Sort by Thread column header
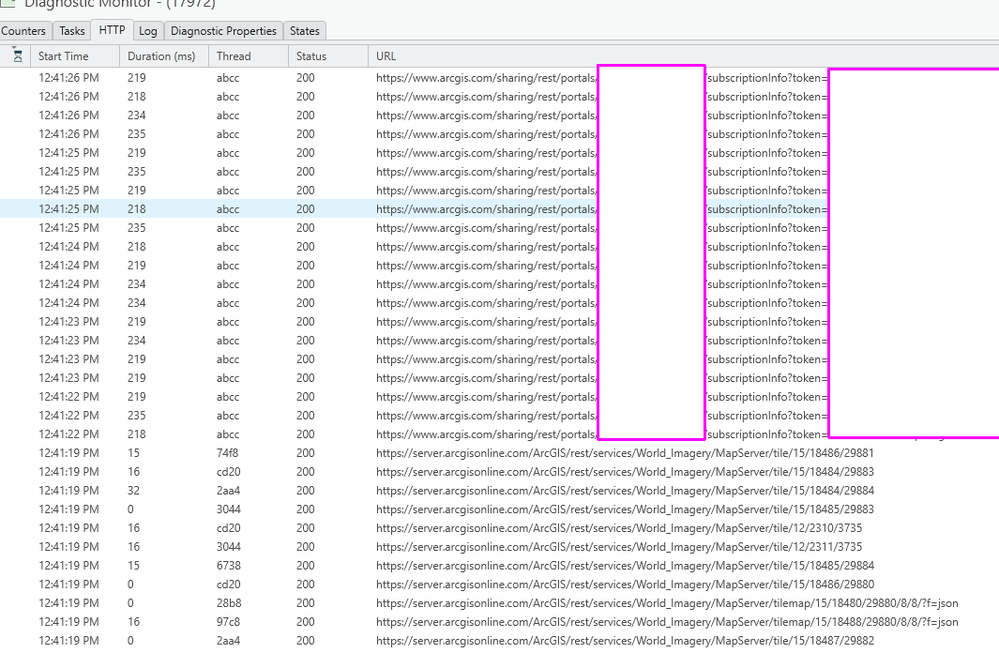 tap(248, 56)
